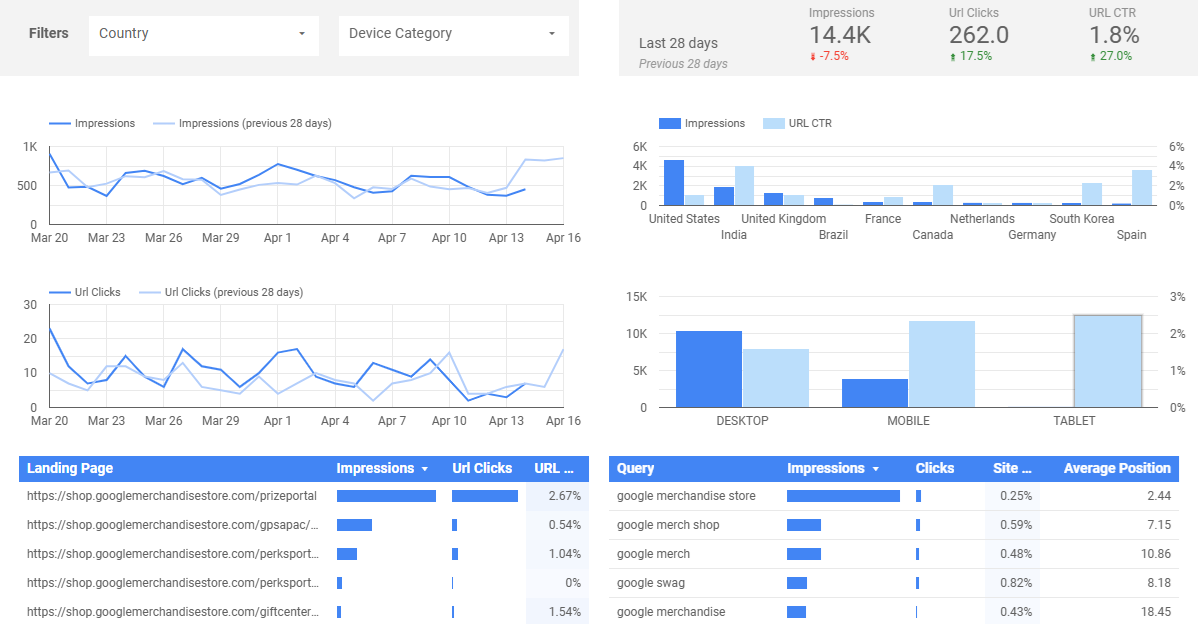Open the giftcenter landing page link
Image resolution: width=1198 pixels, height=624 pixels.
click(x=170, y=611)
